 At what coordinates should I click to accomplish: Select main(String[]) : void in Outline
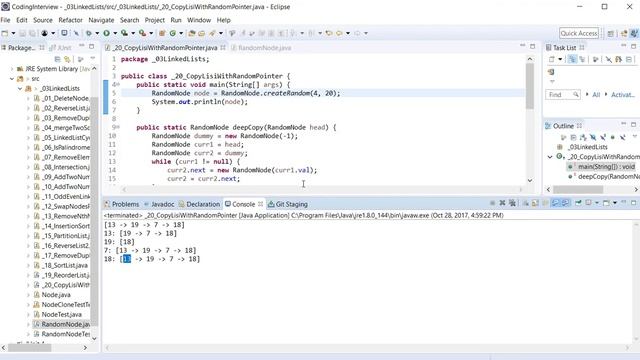pos(606,167)
